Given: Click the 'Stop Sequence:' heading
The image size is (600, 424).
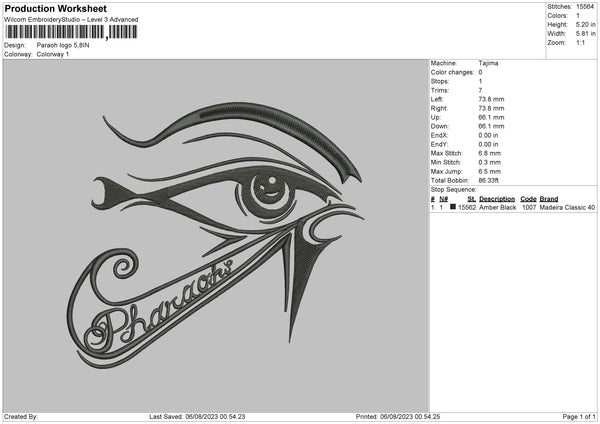Looking at the screenshot, I should 453,190.
